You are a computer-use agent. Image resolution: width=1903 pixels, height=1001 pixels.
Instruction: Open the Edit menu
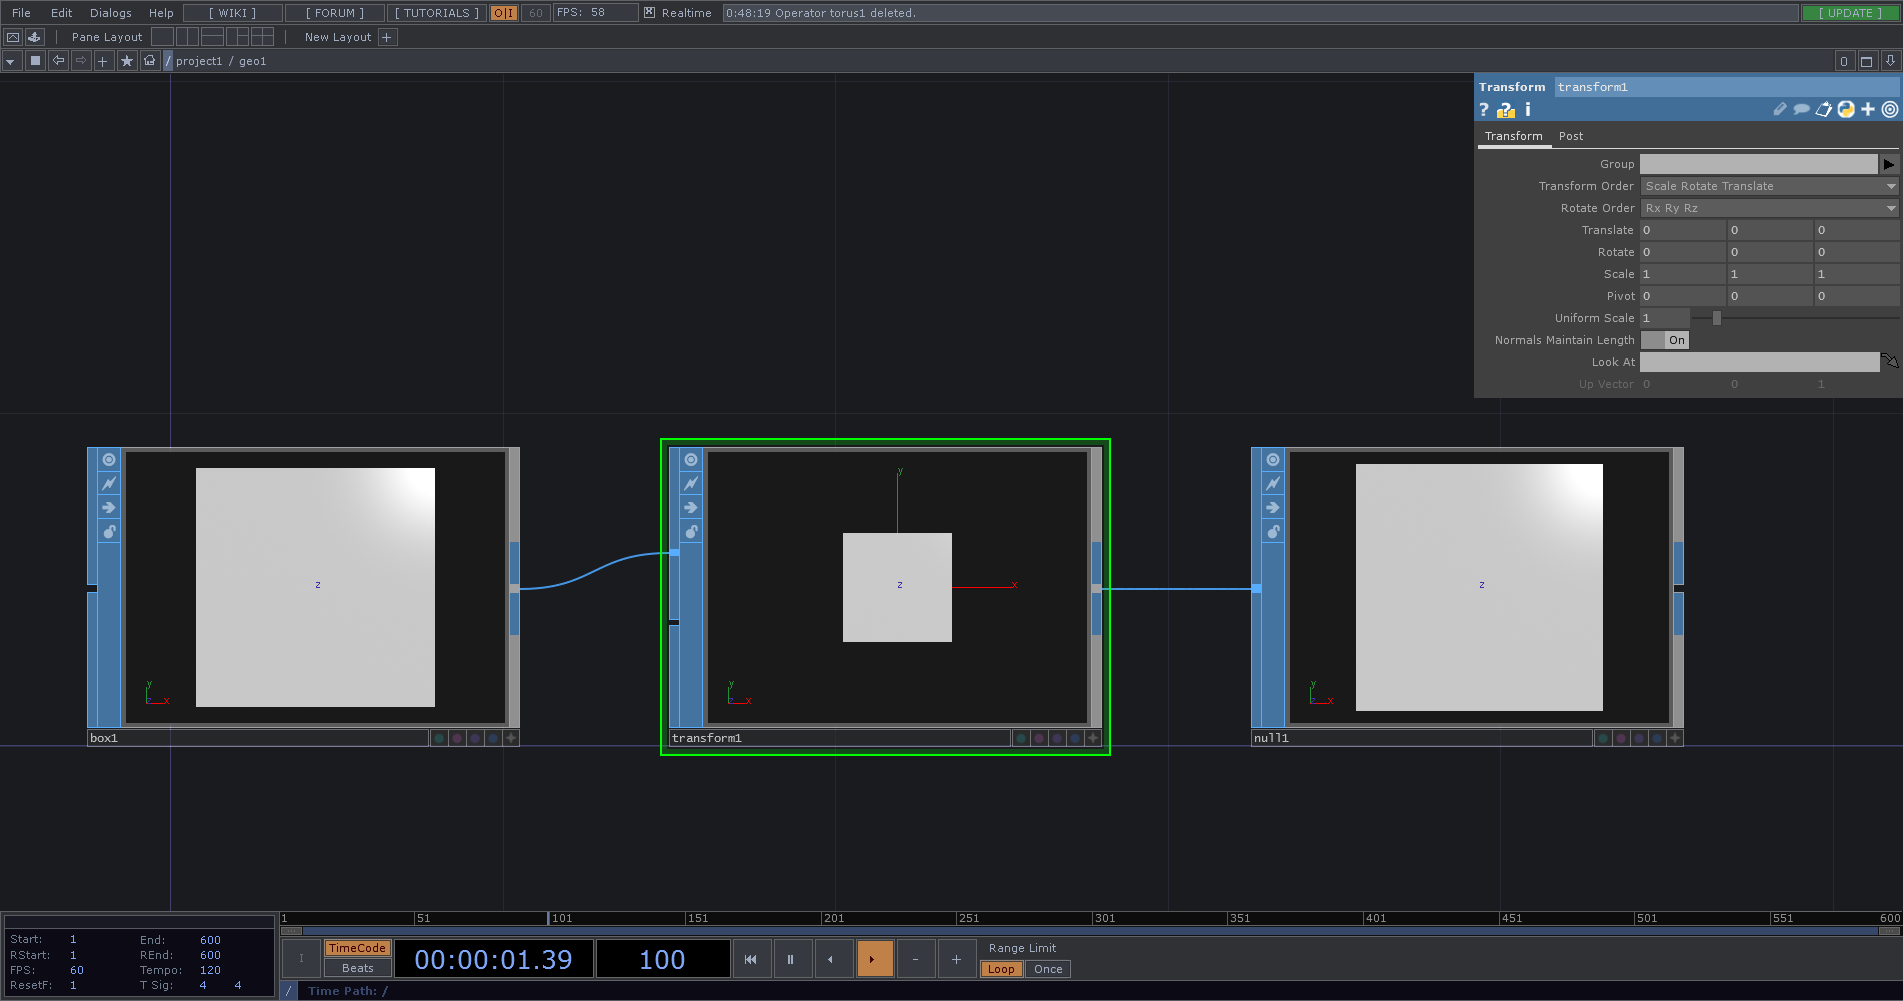point(62,13)
